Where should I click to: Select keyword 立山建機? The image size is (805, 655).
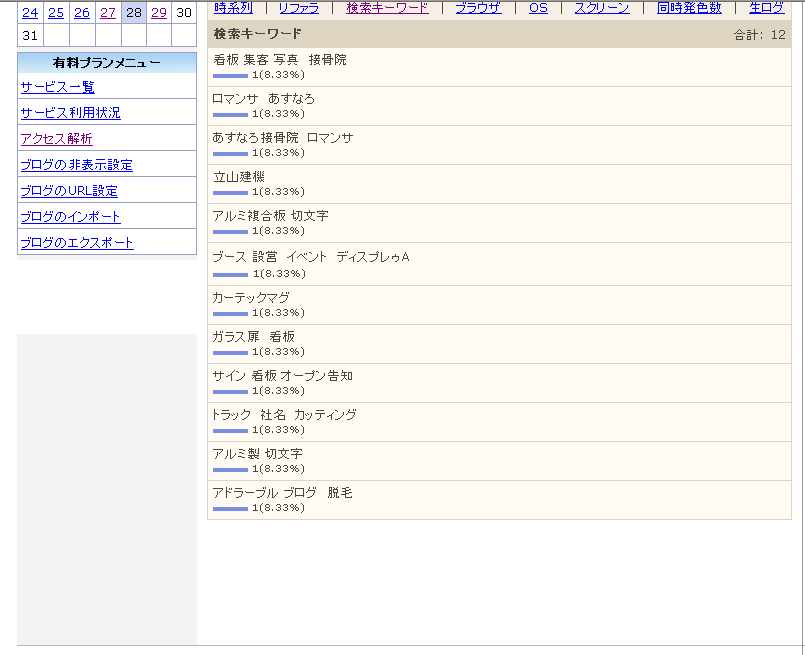coord(239,177)
